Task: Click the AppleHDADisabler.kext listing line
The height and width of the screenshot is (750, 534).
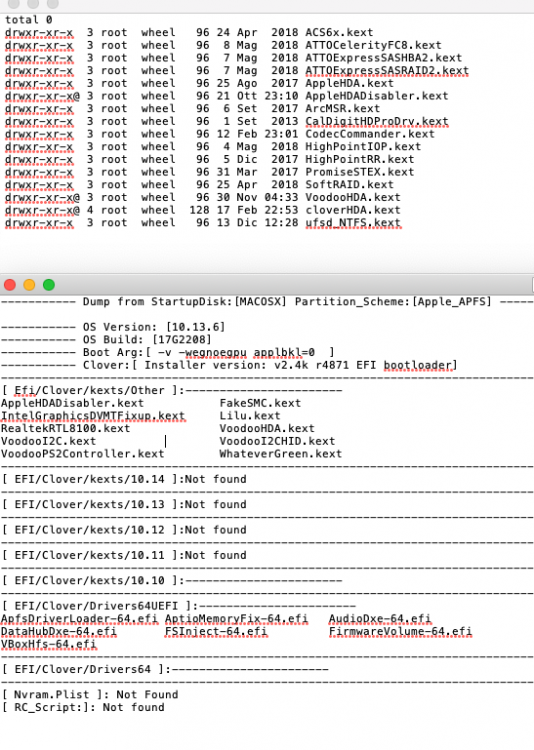Action: pyautogui.click(x=226, y=96)
